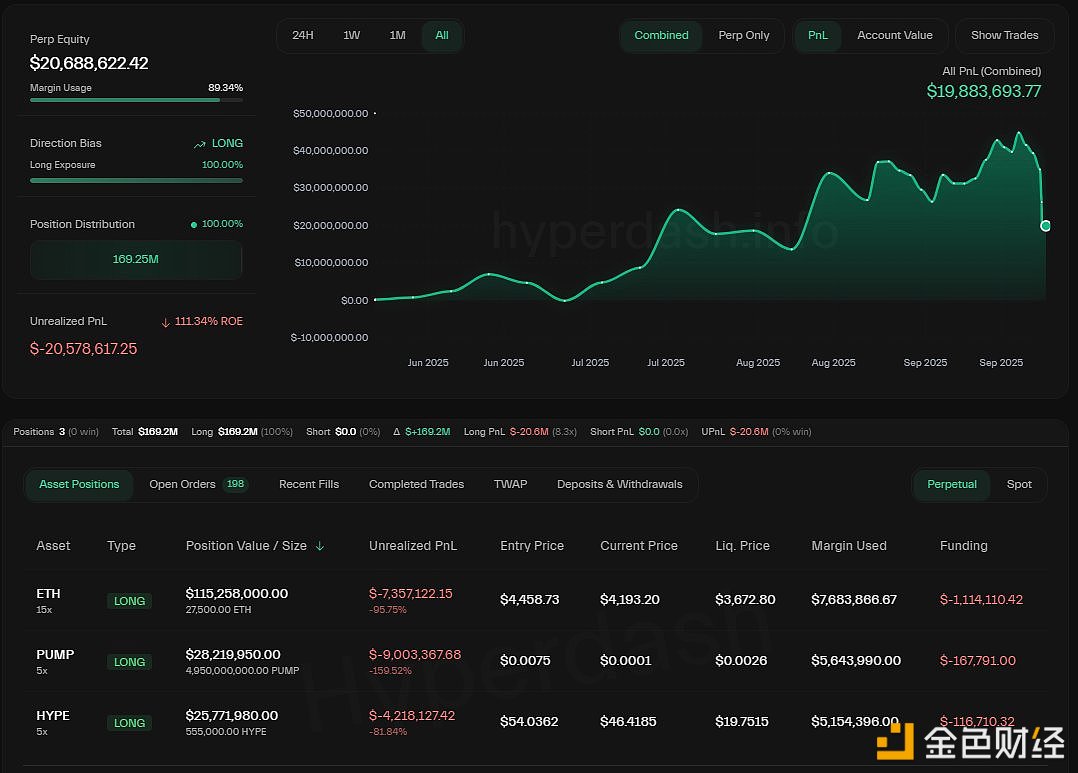The image size is (1078, 773).
Task: Choose the 1M chart time range
Action: (x=397, y=35)
